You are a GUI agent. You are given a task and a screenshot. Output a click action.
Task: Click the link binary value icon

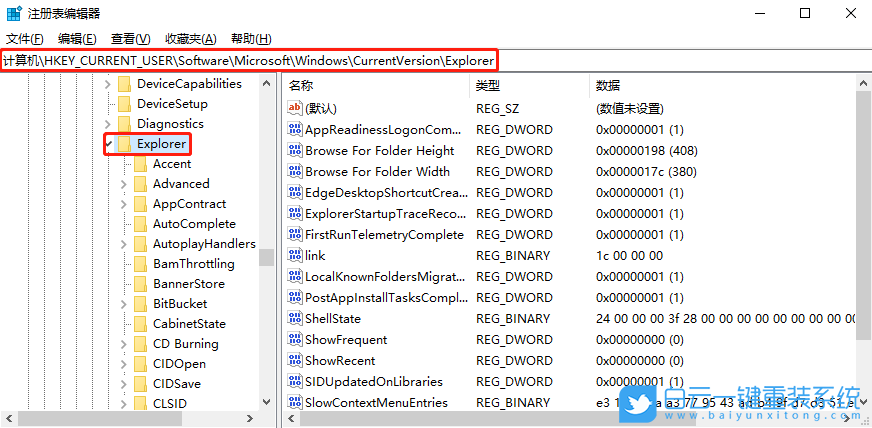click(x=295, y=256)
